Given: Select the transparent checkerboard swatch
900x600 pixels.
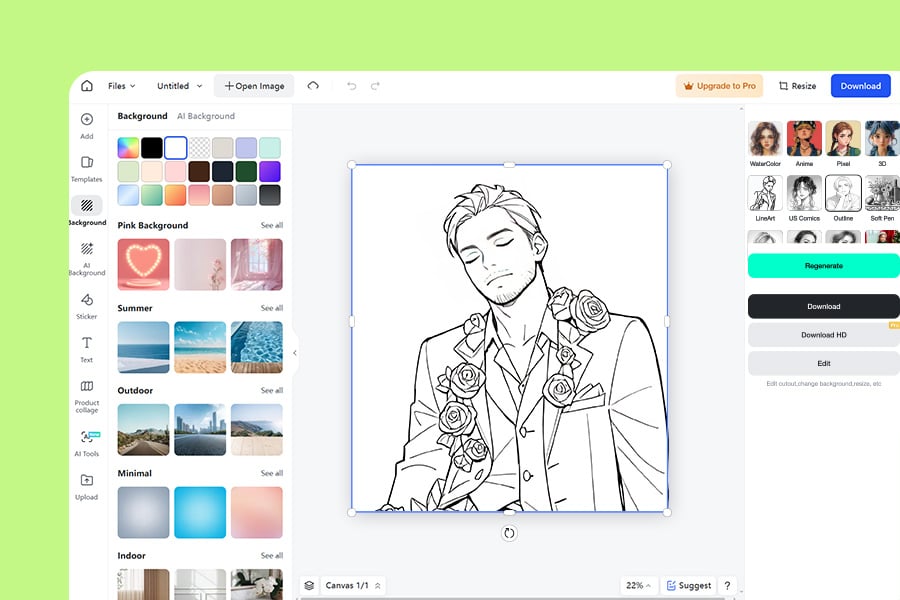Looking at the screenshot, I should 199,148.
